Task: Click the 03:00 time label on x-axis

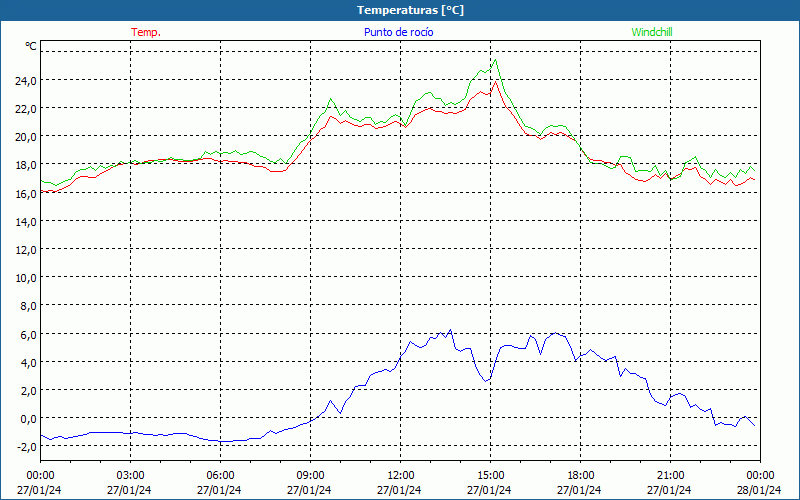Action: tap(130, 476)
